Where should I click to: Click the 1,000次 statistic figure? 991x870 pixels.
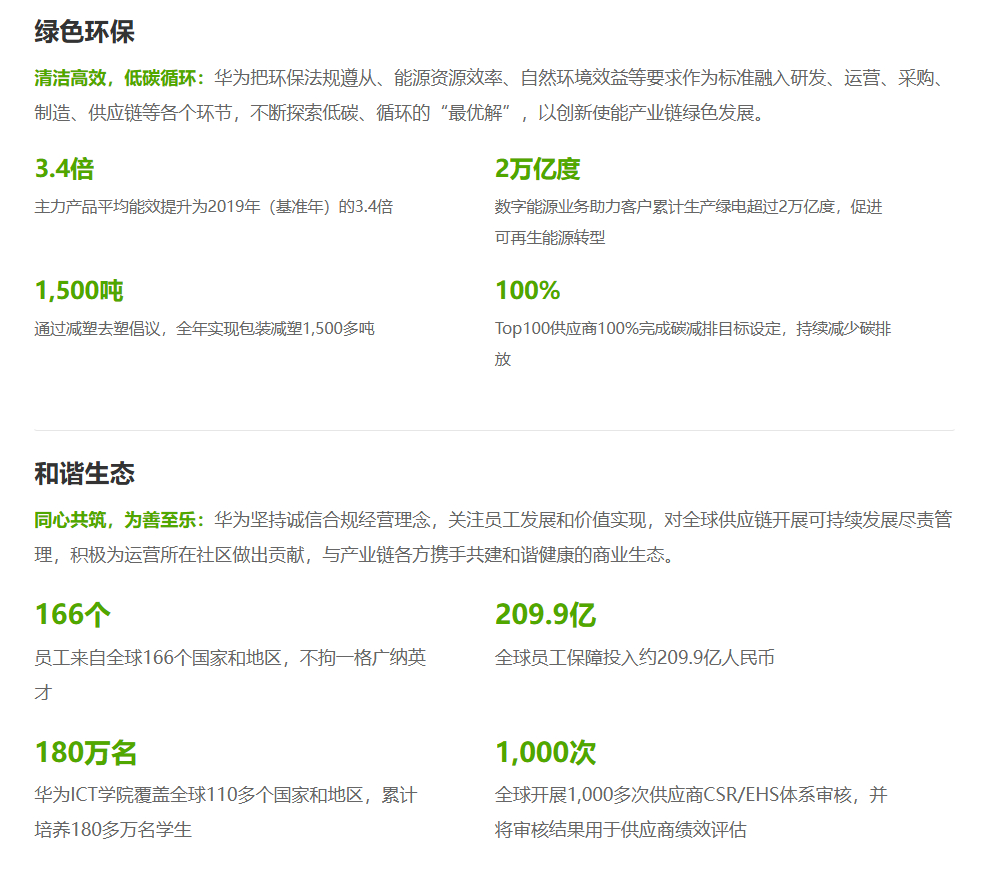point(545,752)
